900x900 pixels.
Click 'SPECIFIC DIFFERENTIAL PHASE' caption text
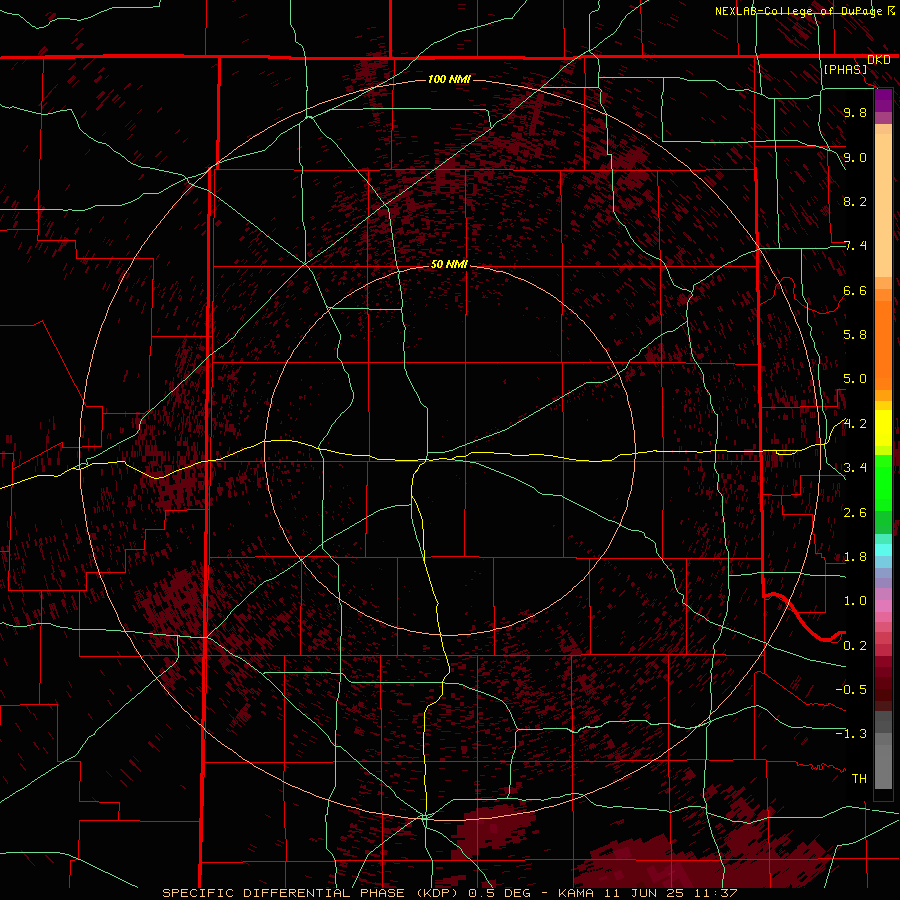(x=284, y=893)
